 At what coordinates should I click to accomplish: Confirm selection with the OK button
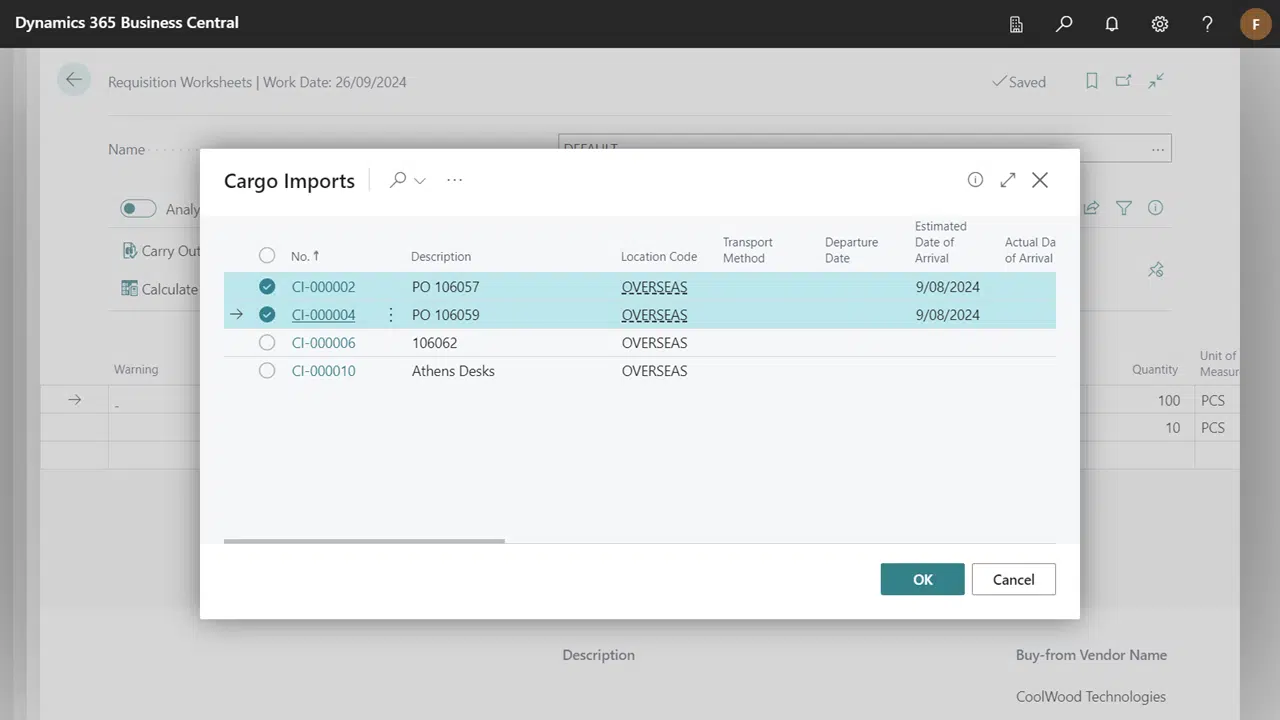point(922,580)
